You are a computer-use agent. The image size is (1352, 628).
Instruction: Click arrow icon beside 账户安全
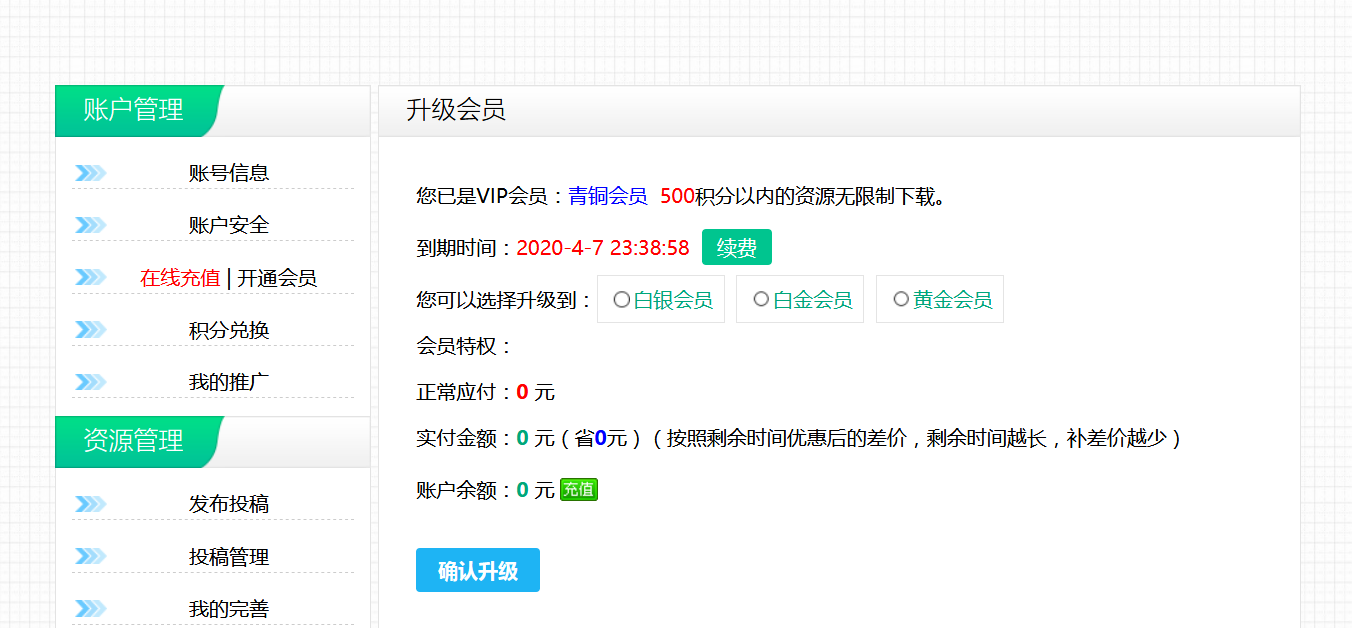90,225
